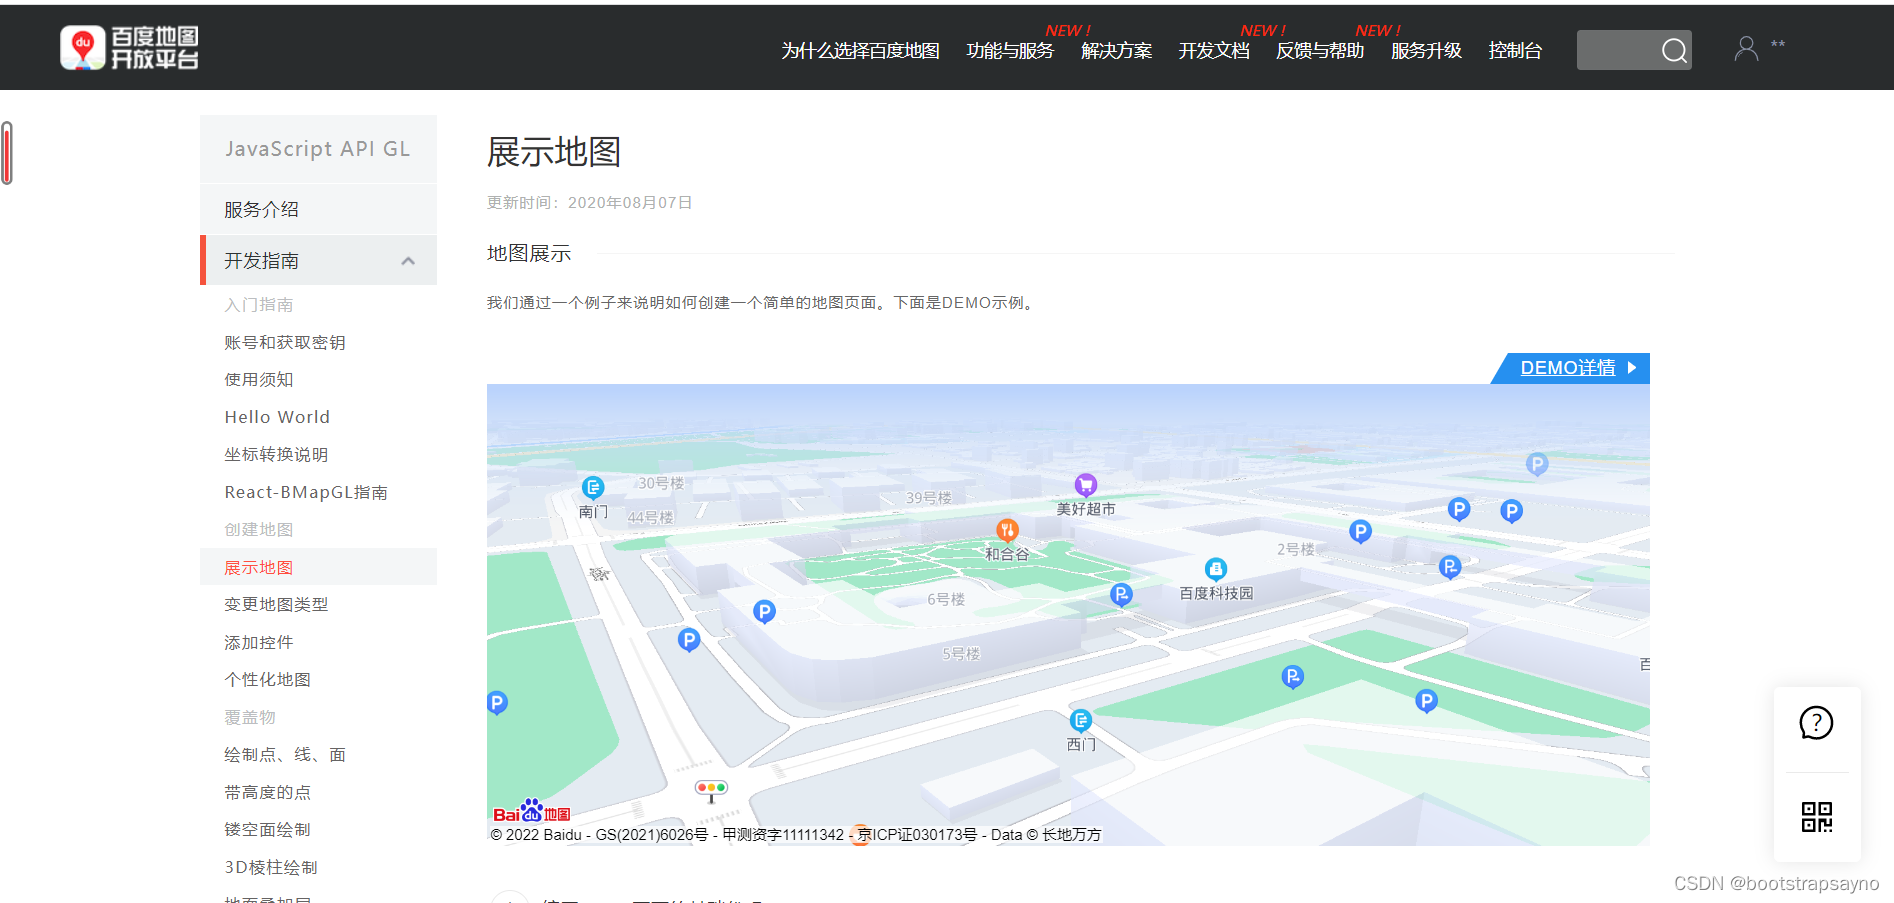The image size is (1894, 903).
Task: Click the help question mark icon
Action: (1816, 722)
